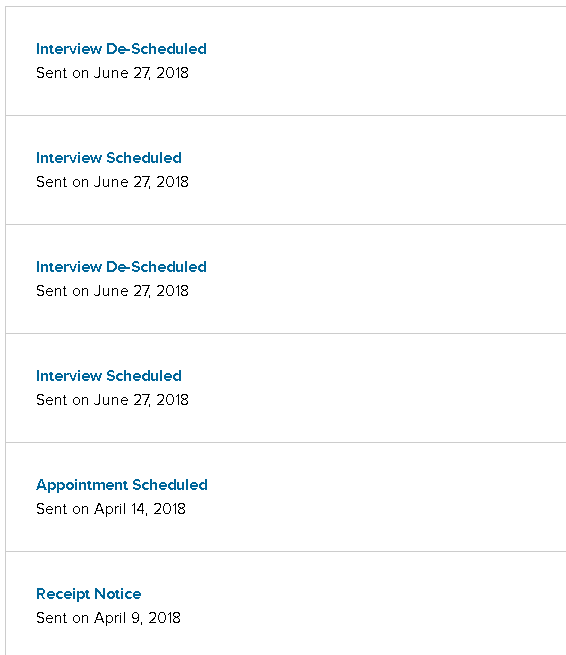The height and width of the screenshot is (655, 566).
Task: Select the Appointment Scheduled row's empty area
Action: (x=376, y=497)
